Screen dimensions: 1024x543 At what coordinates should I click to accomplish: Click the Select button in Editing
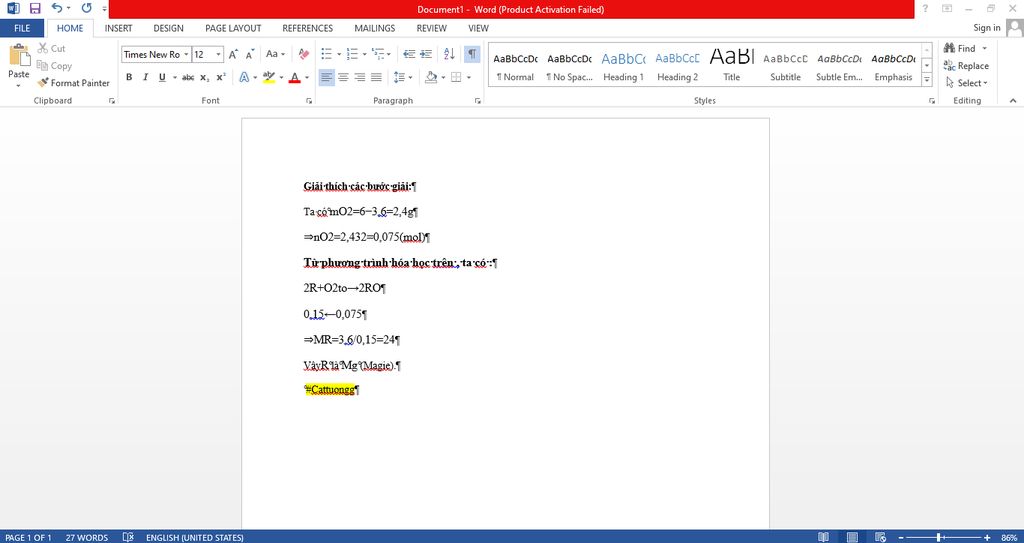point(966,83)
